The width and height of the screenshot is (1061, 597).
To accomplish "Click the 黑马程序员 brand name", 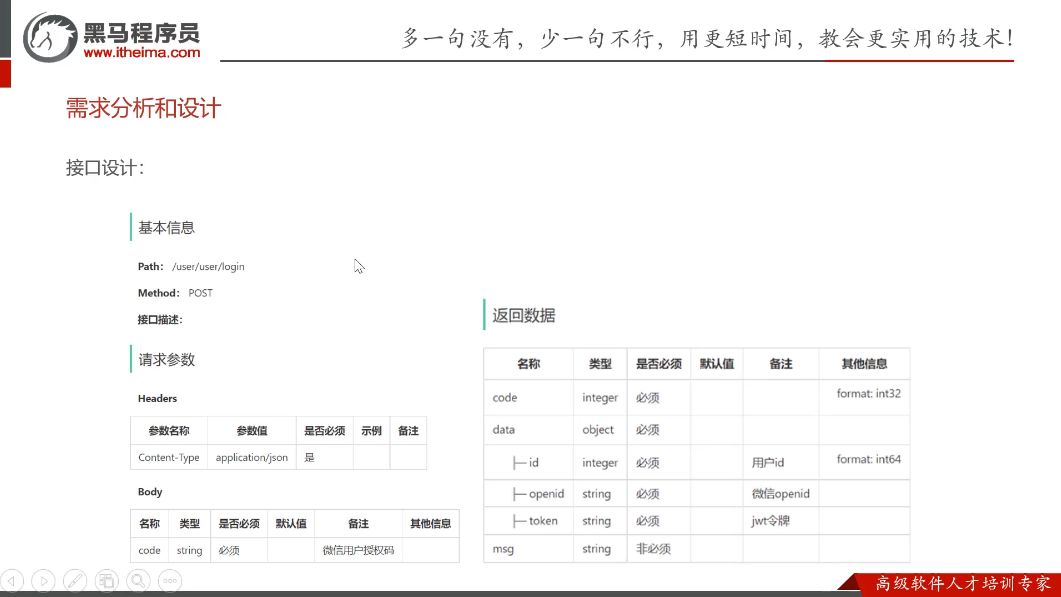I will [141, 31].
